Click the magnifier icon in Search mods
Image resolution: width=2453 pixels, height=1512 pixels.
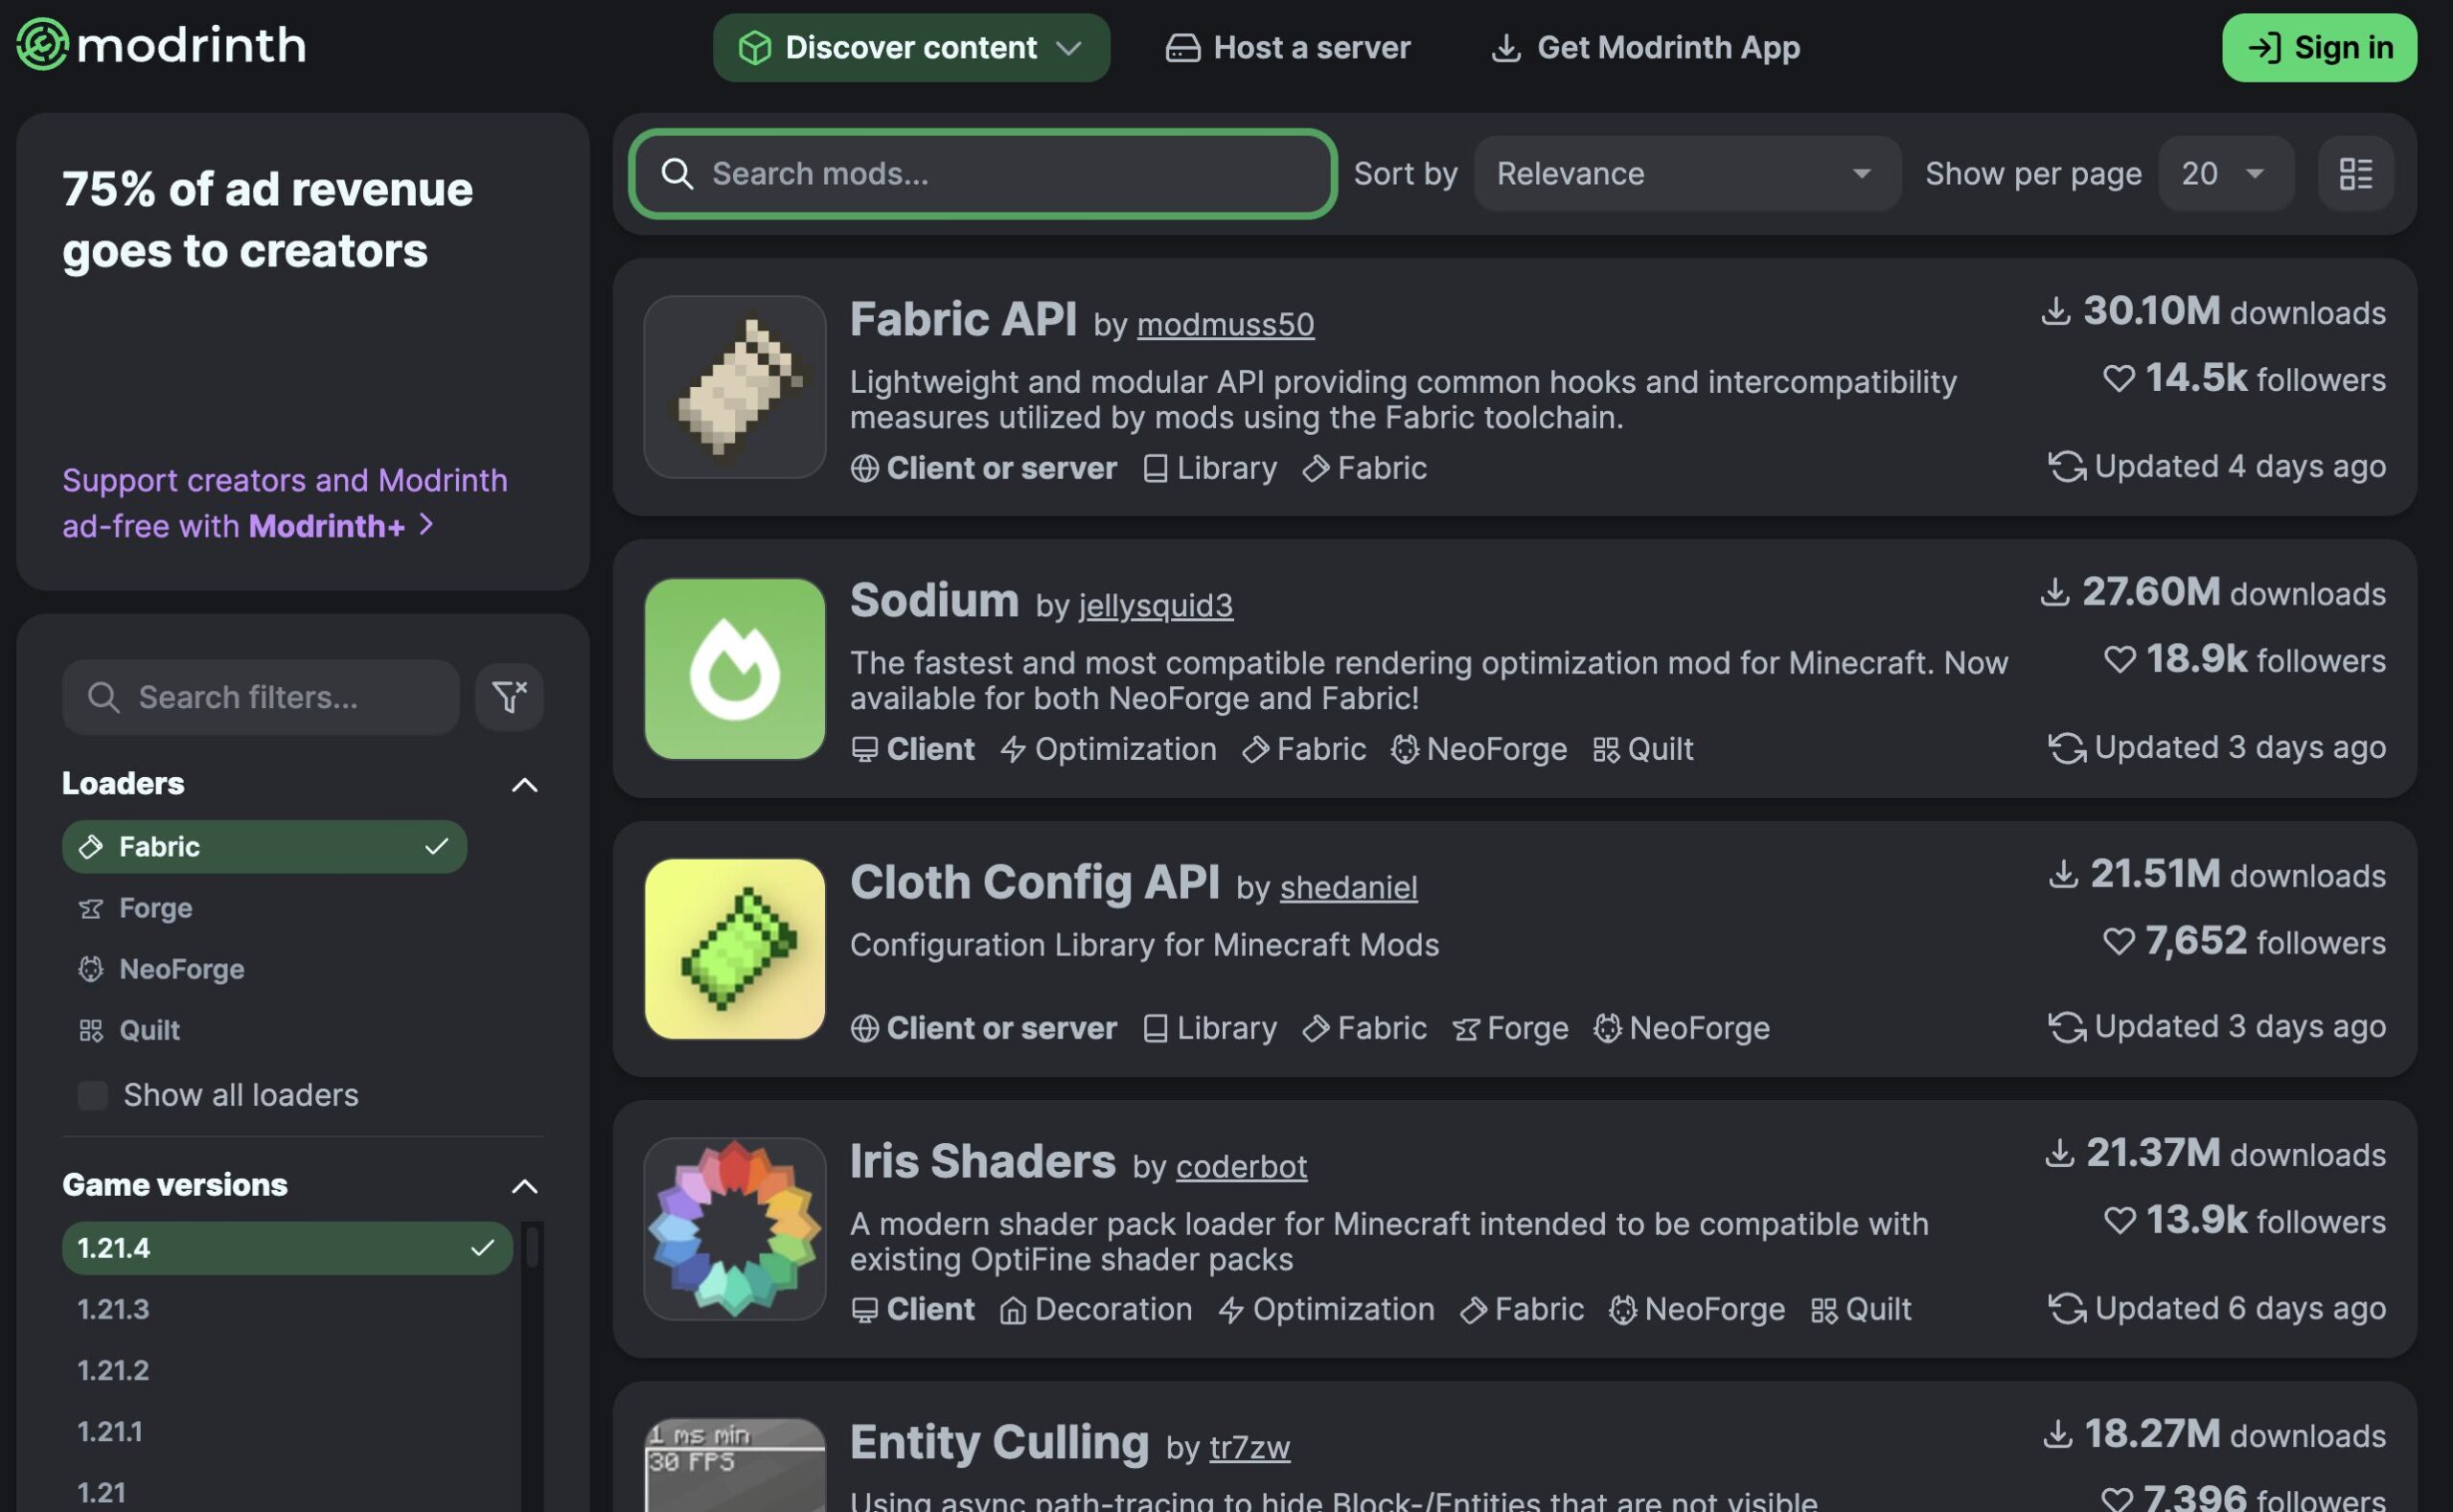click(677, 174)
